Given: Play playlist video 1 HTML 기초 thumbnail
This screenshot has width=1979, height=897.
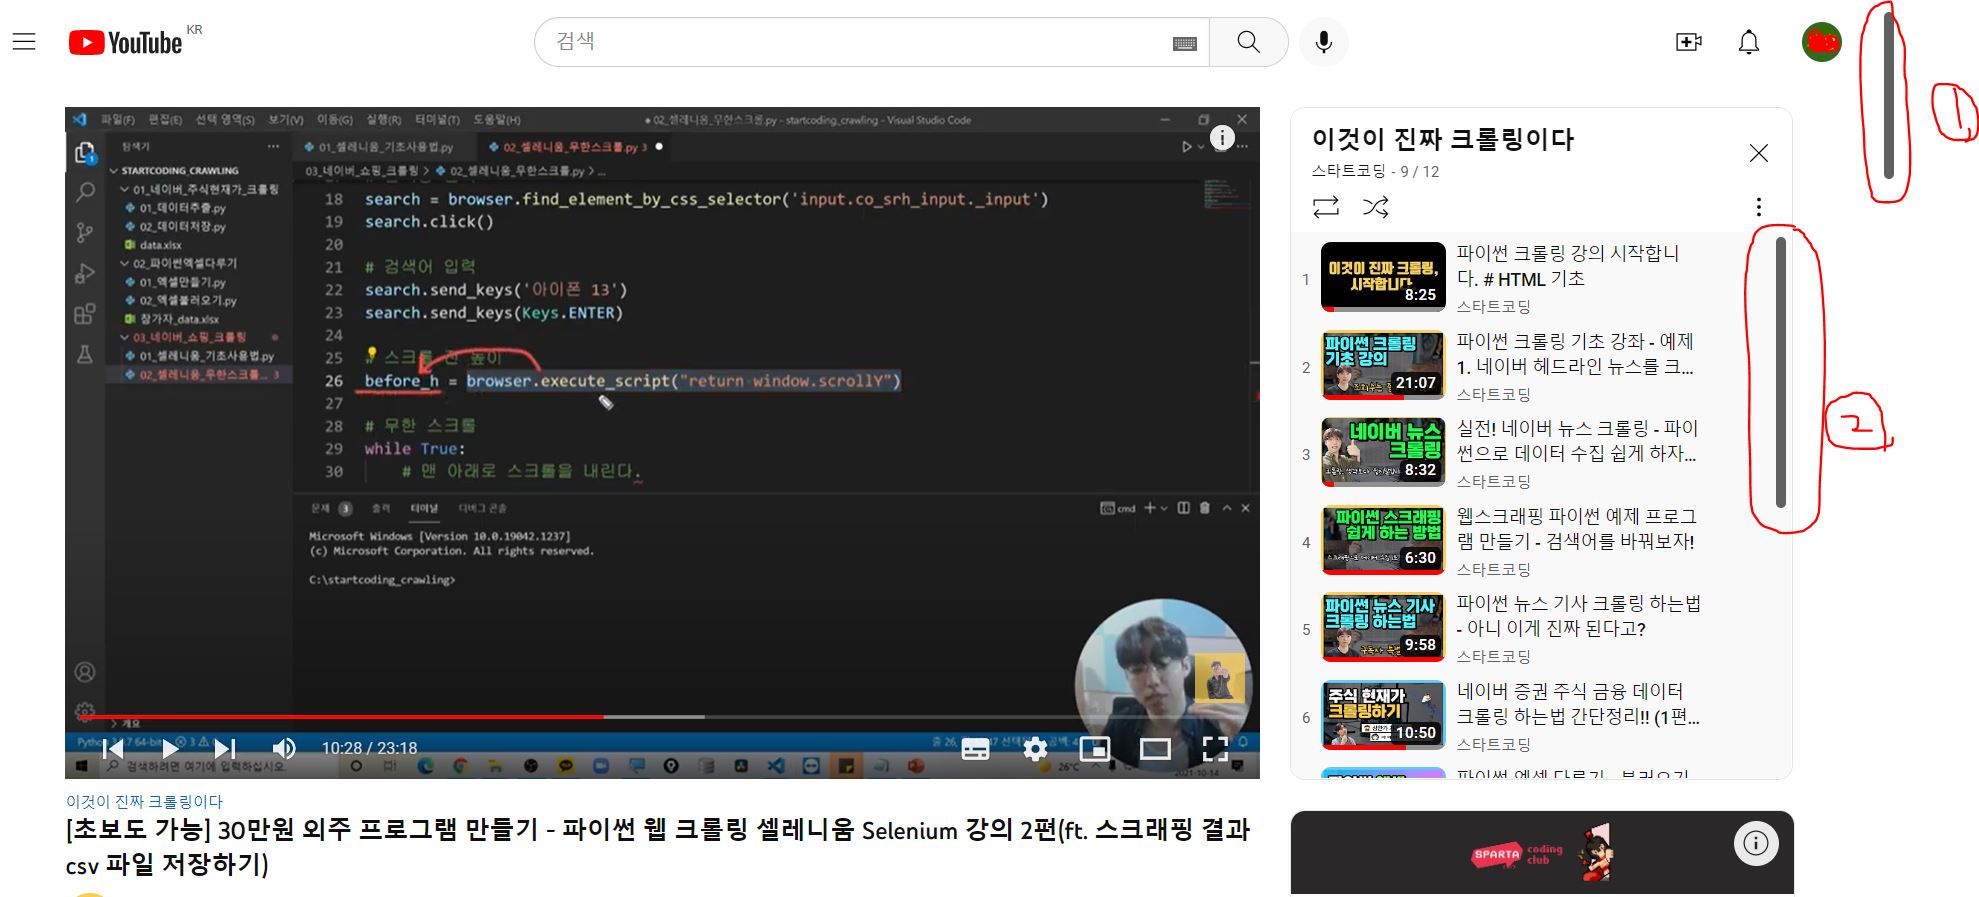Looking at the screenshot, I should click(x=1383, y=276).
